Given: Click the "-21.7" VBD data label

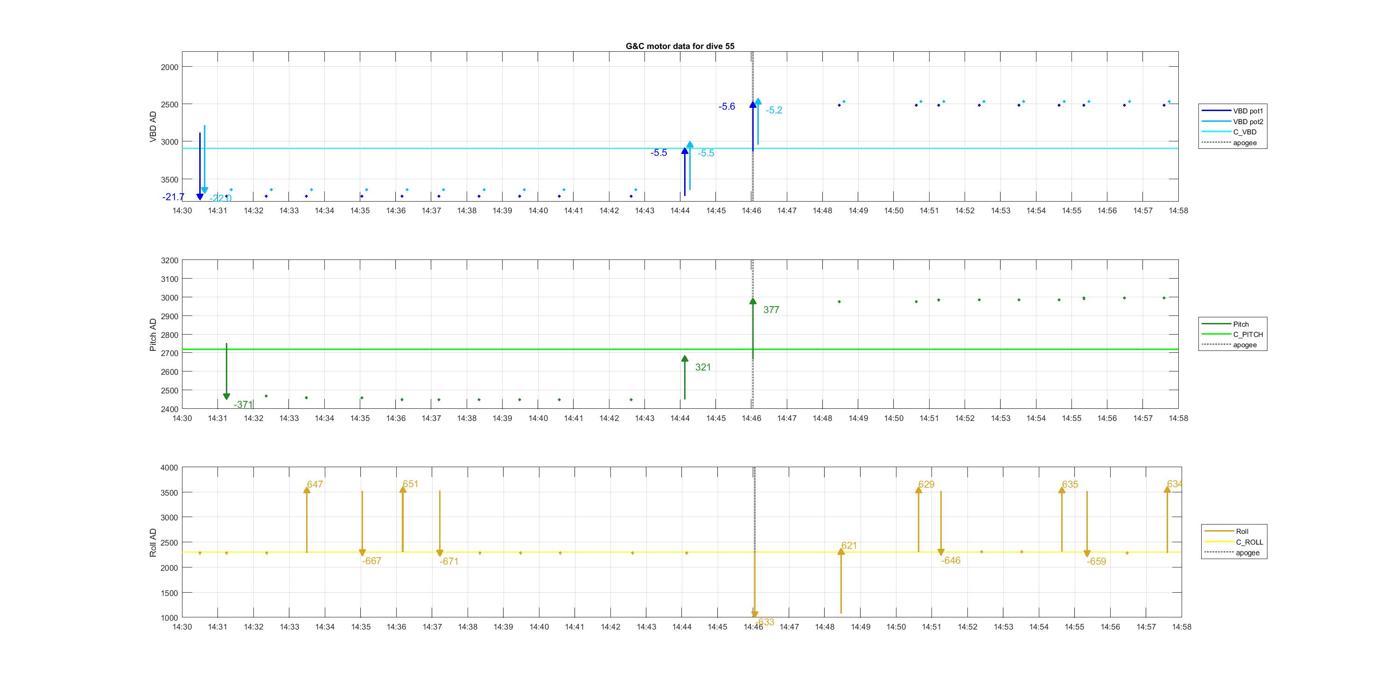Looking at the screenshot, I should 173,197.
